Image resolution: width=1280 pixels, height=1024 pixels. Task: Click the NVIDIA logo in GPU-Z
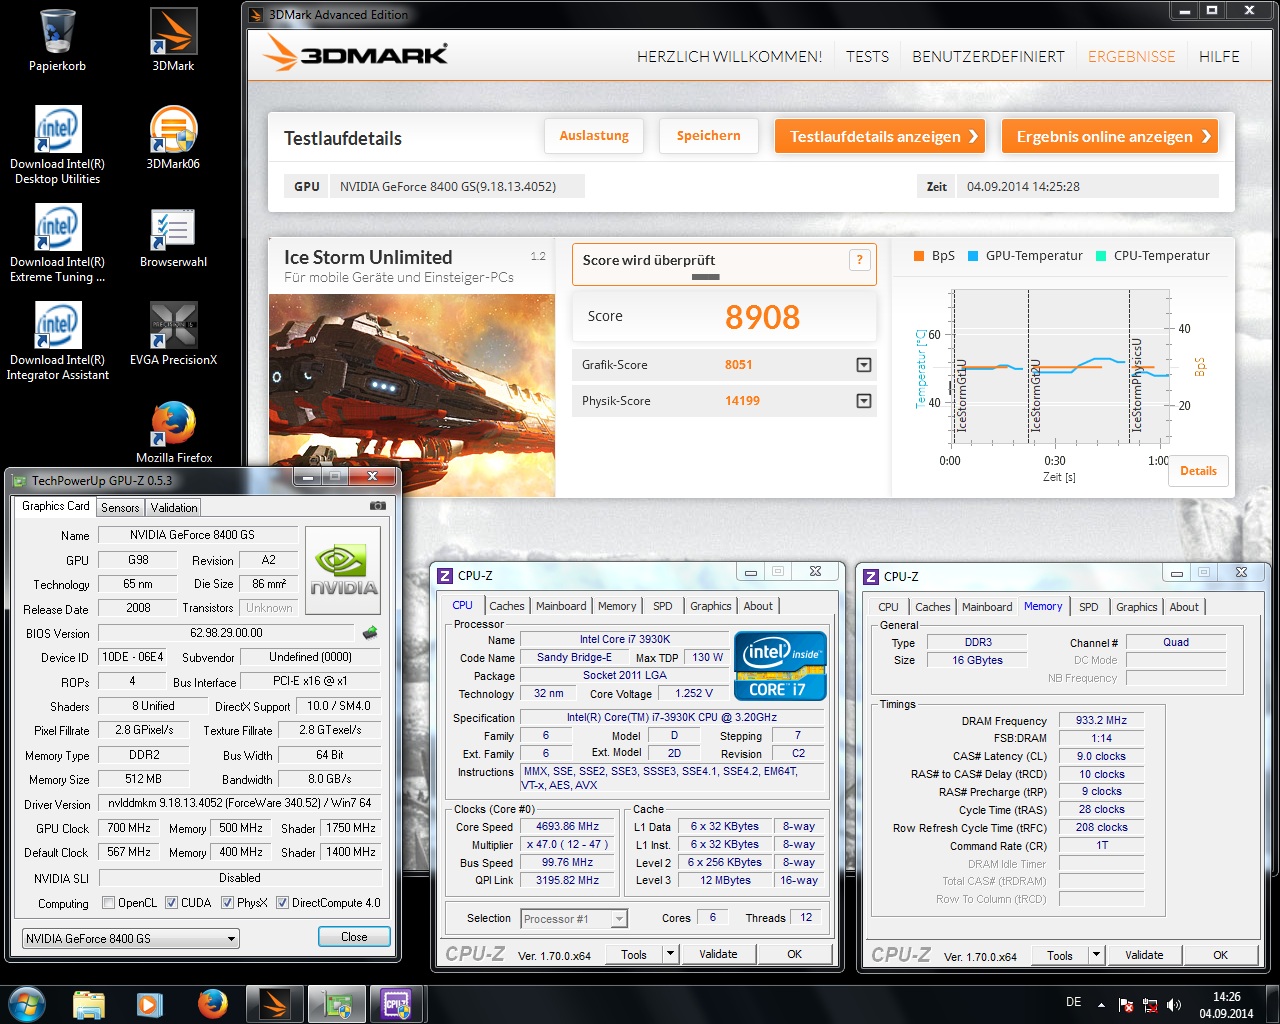click(x=343, y=570)
